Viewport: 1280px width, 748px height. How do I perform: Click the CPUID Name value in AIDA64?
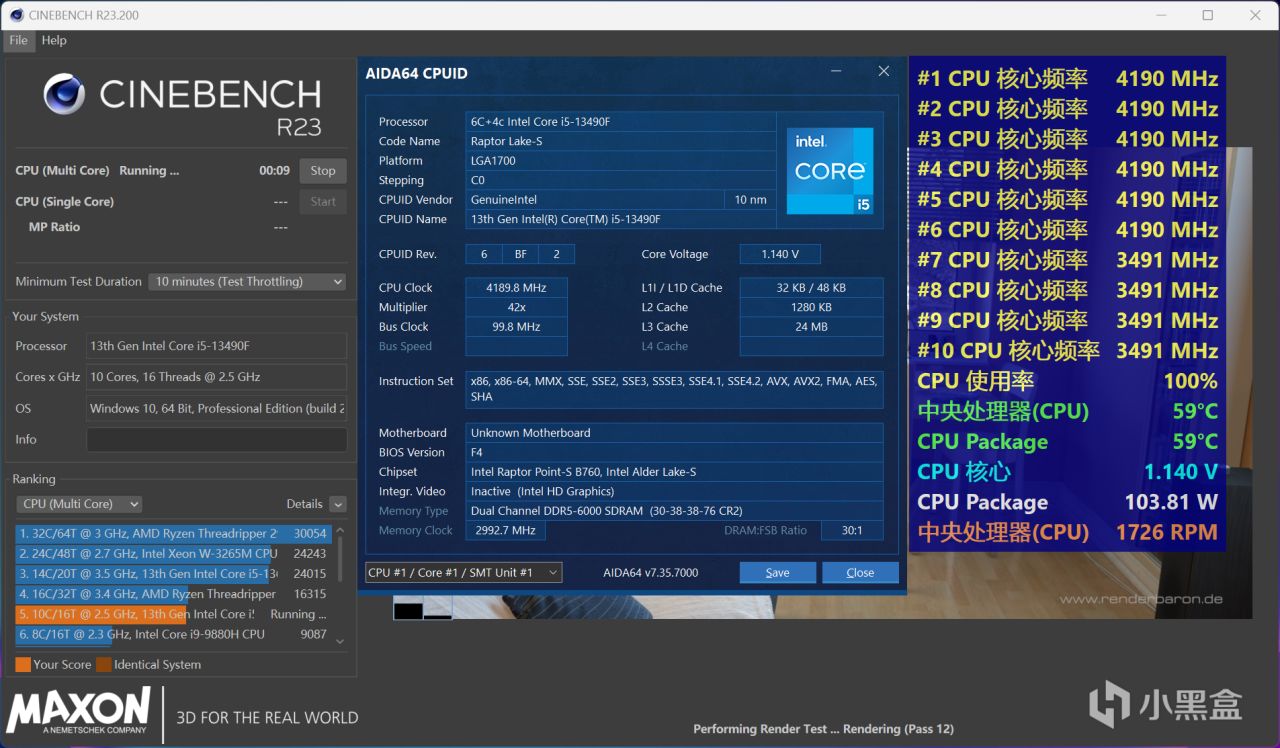tap(621, 219)
